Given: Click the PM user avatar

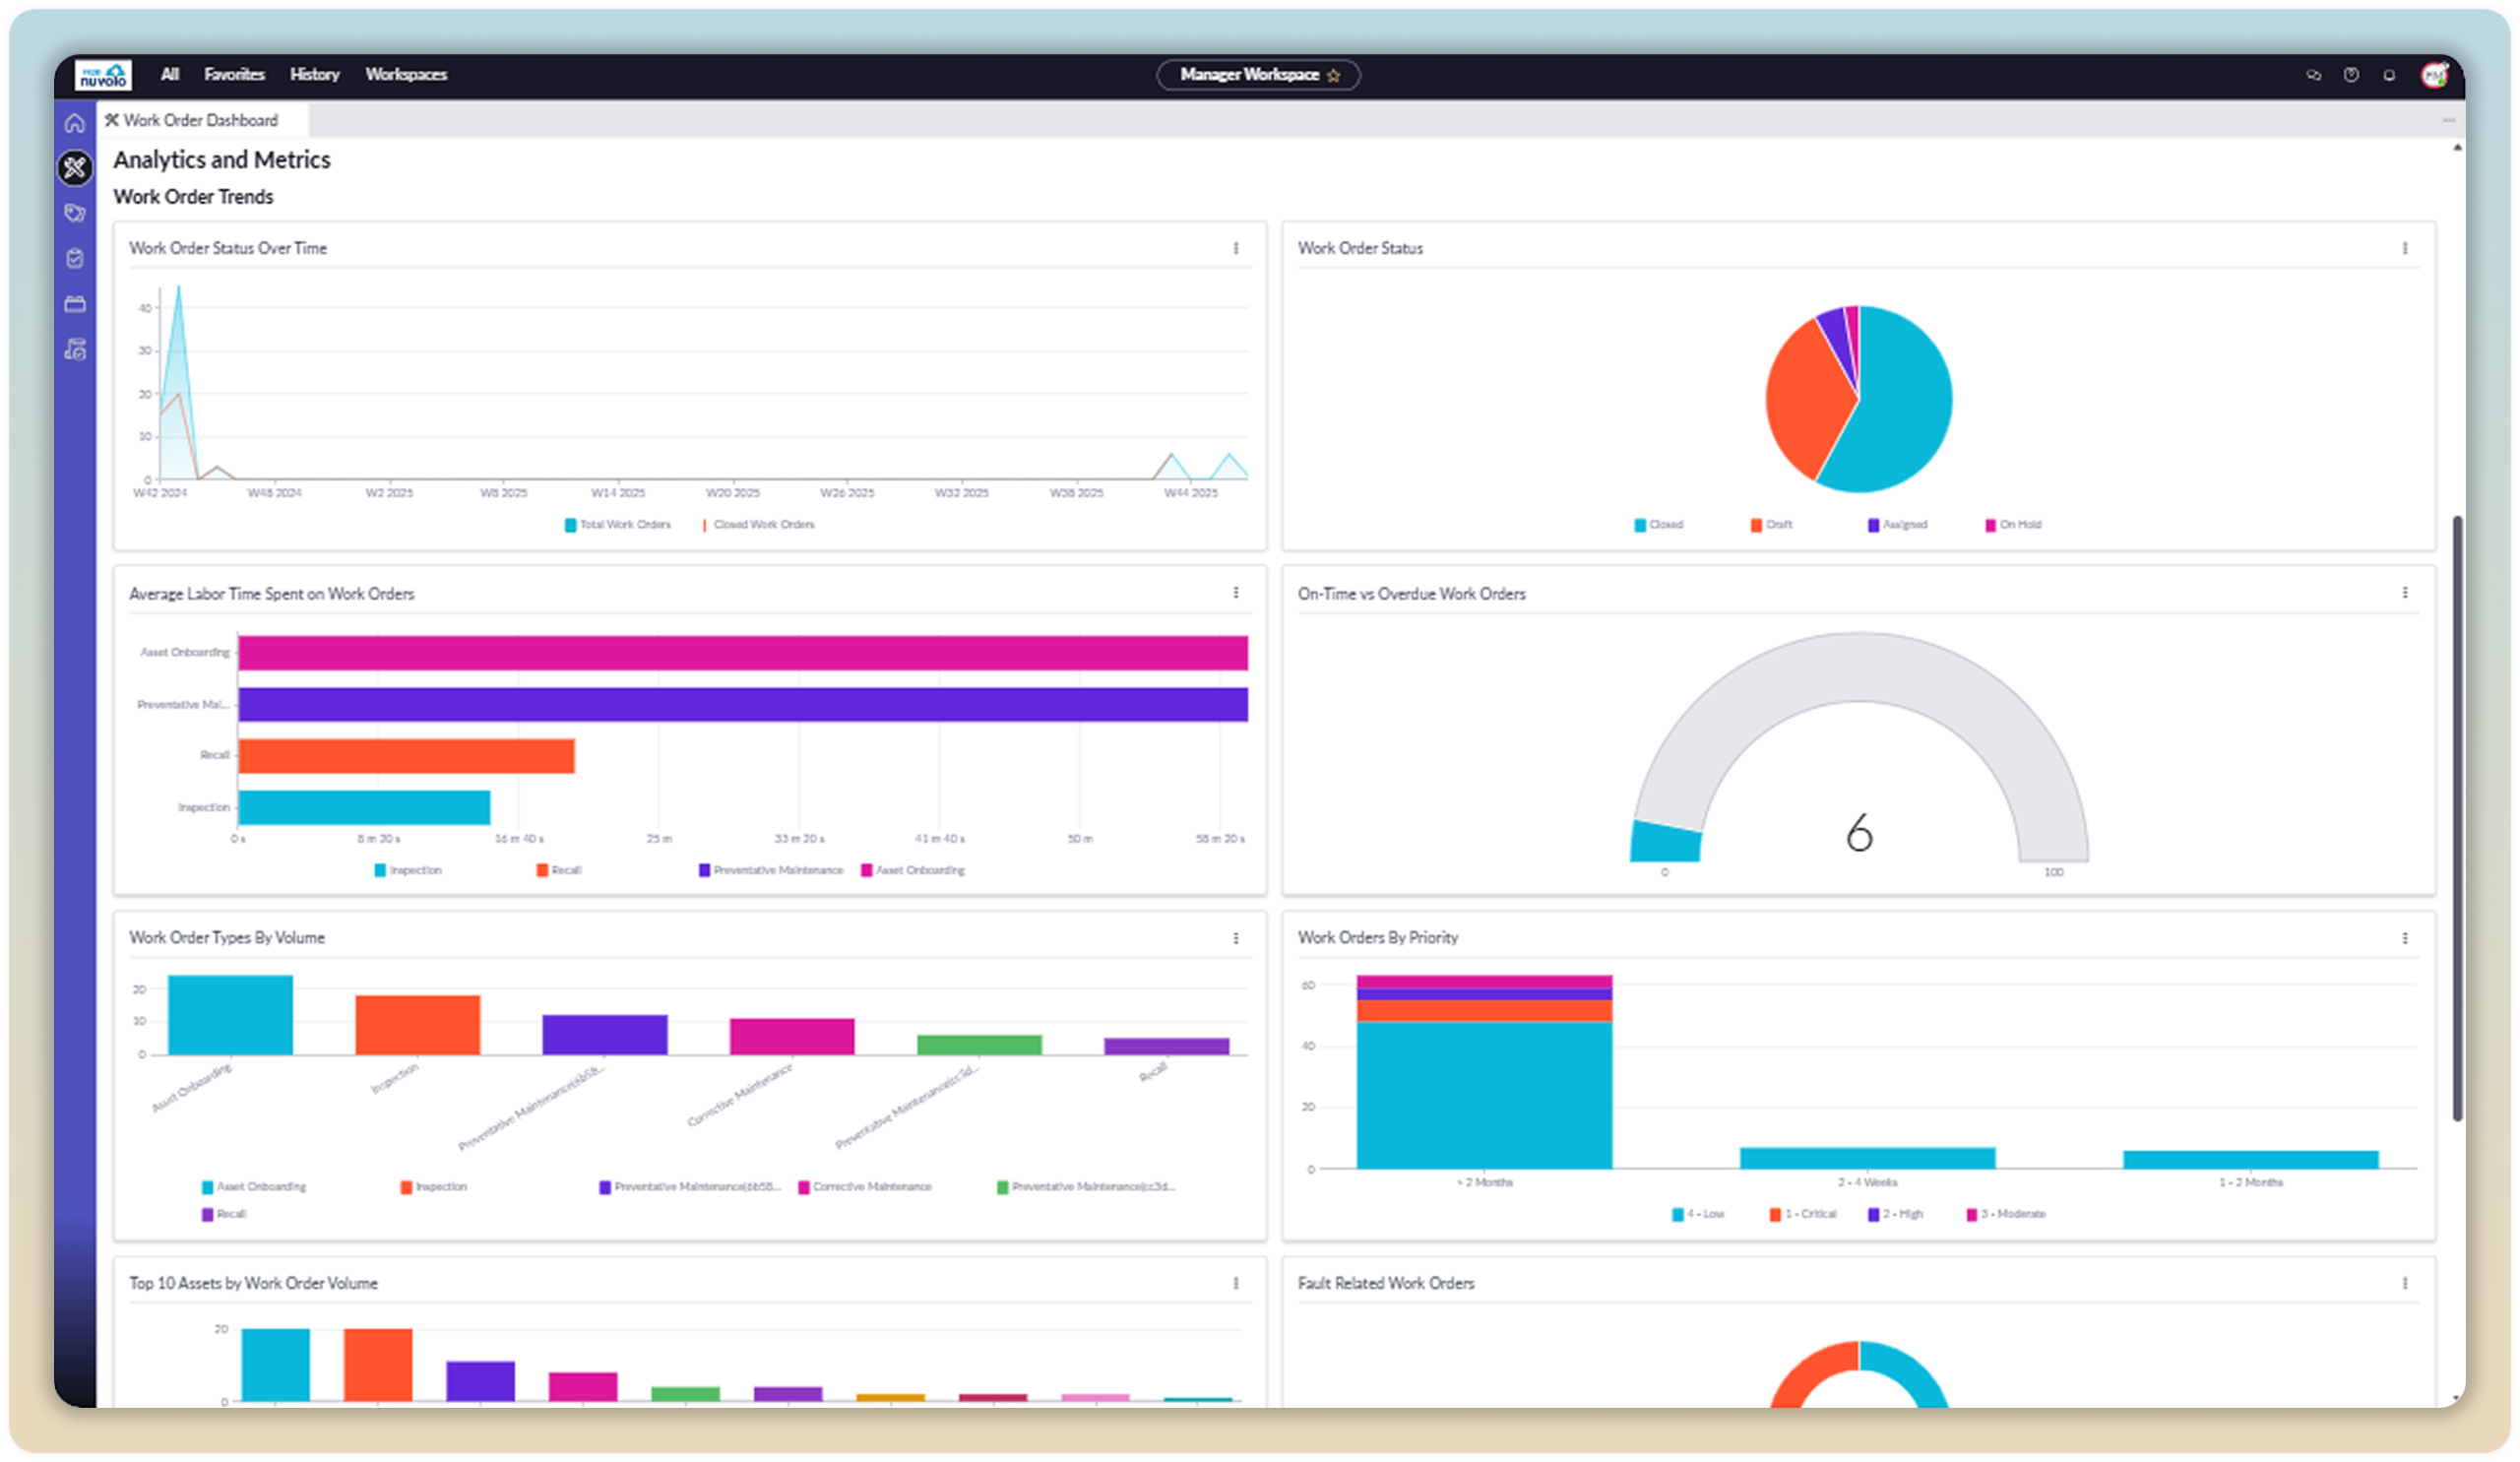Looking at the screenshot, I should click(2437, 75).
